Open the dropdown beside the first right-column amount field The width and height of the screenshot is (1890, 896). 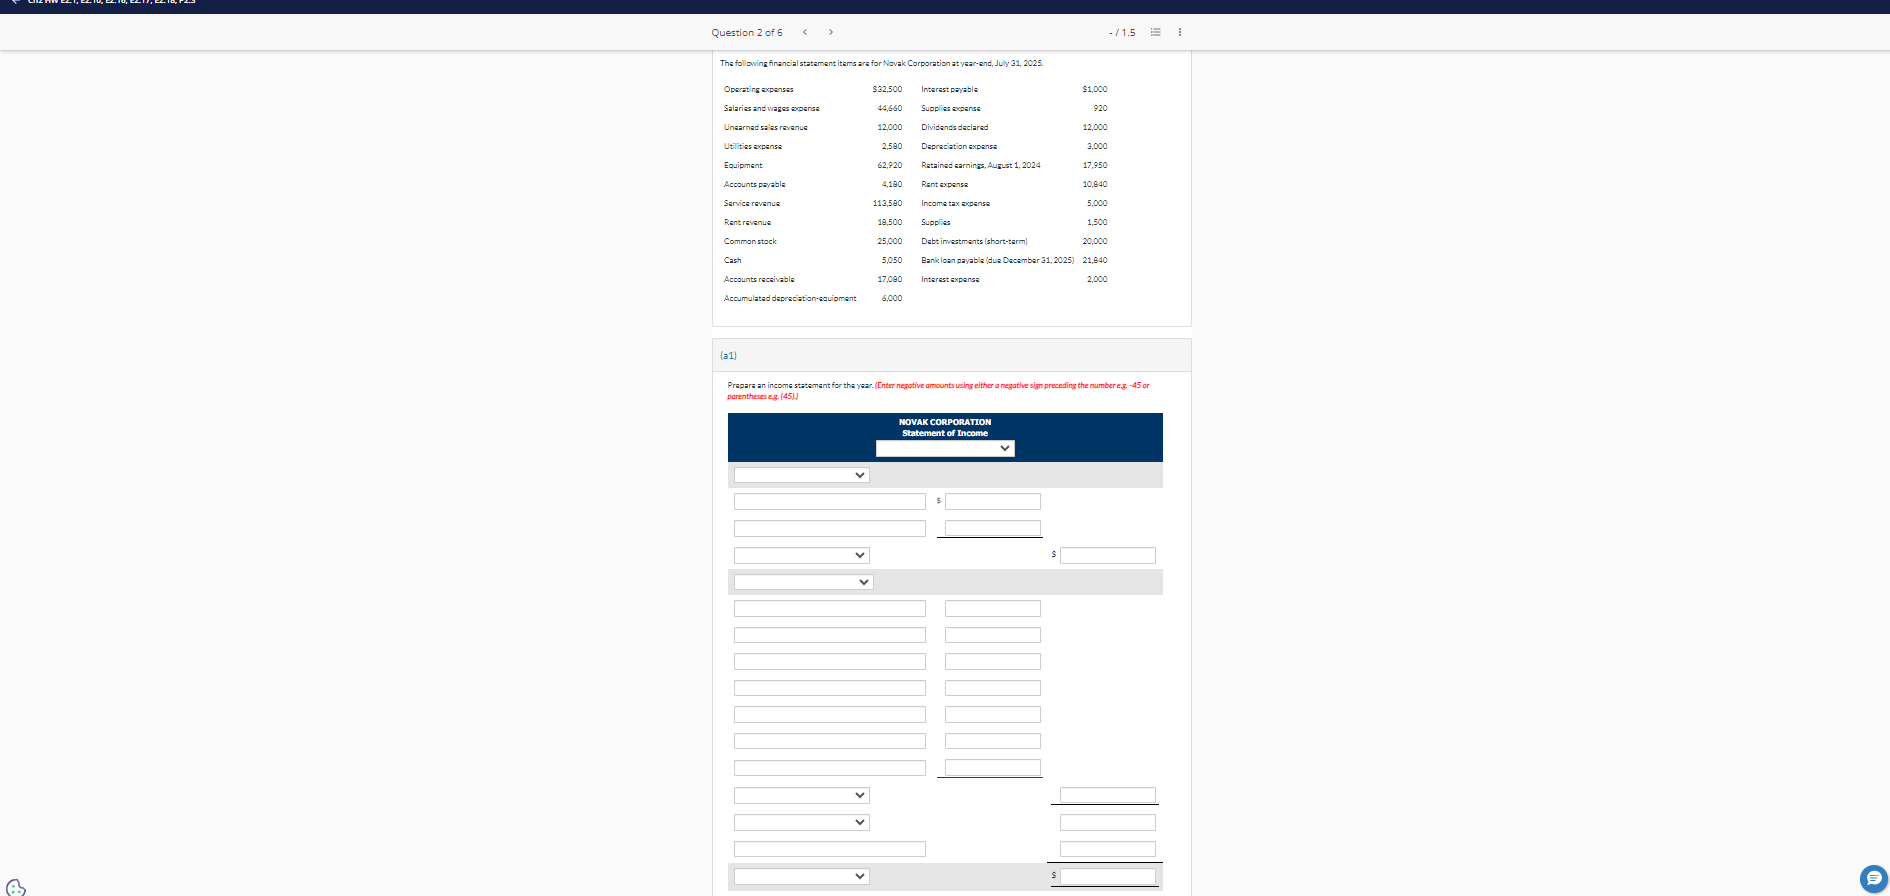pyautogui.click(x=802, y=555)
